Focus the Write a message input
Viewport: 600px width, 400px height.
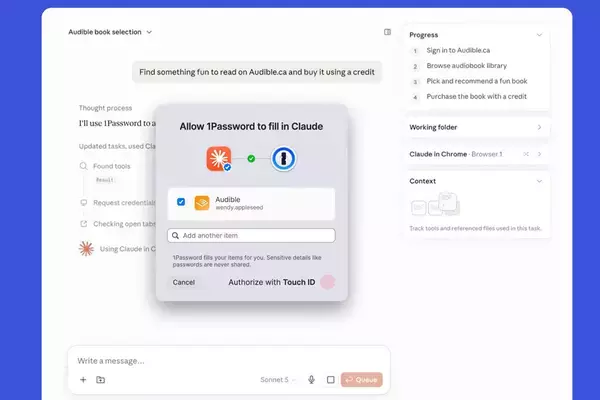coord(229,361)
